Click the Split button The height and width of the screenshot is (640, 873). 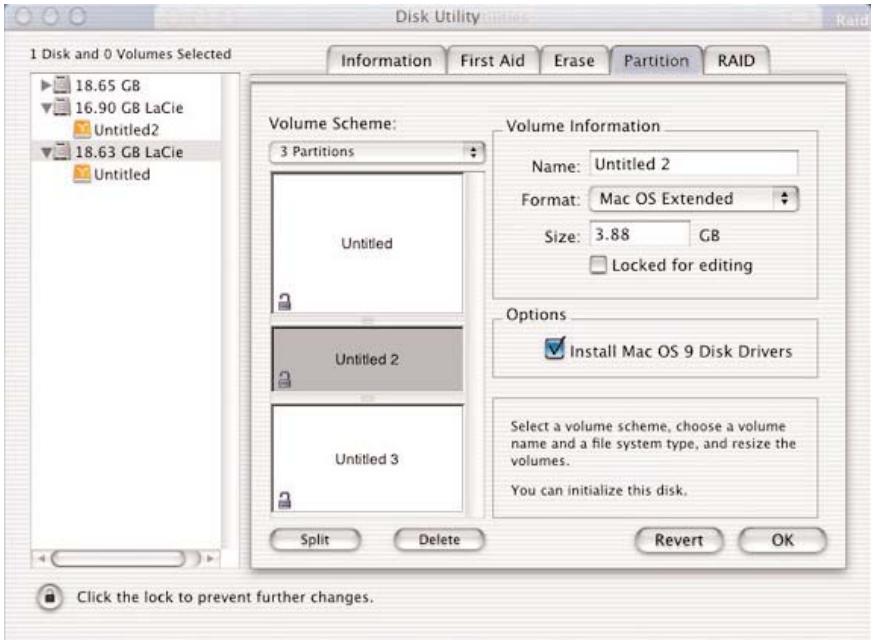315,539
